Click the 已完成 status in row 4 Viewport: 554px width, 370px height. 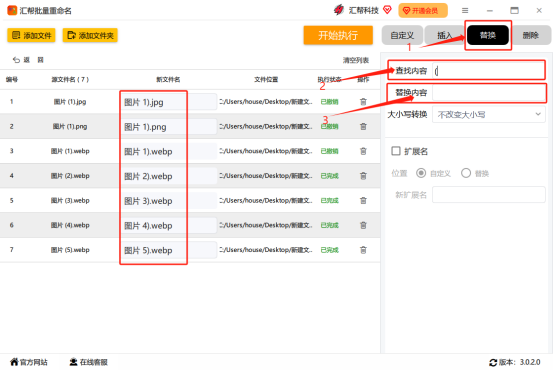(330, 176)
